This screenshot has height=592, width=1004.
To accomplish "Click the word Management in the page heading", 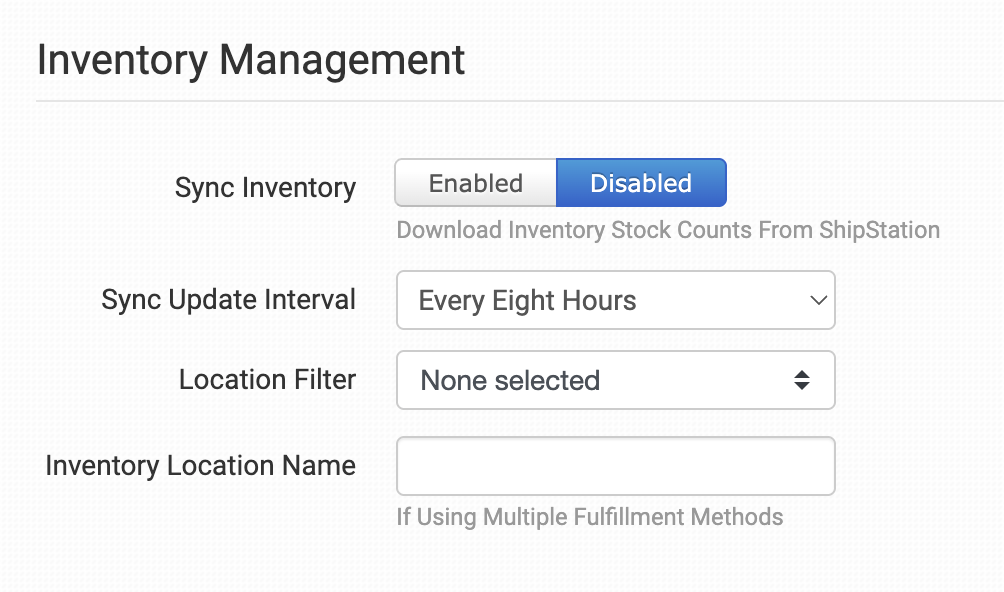I will click(343, 60).
